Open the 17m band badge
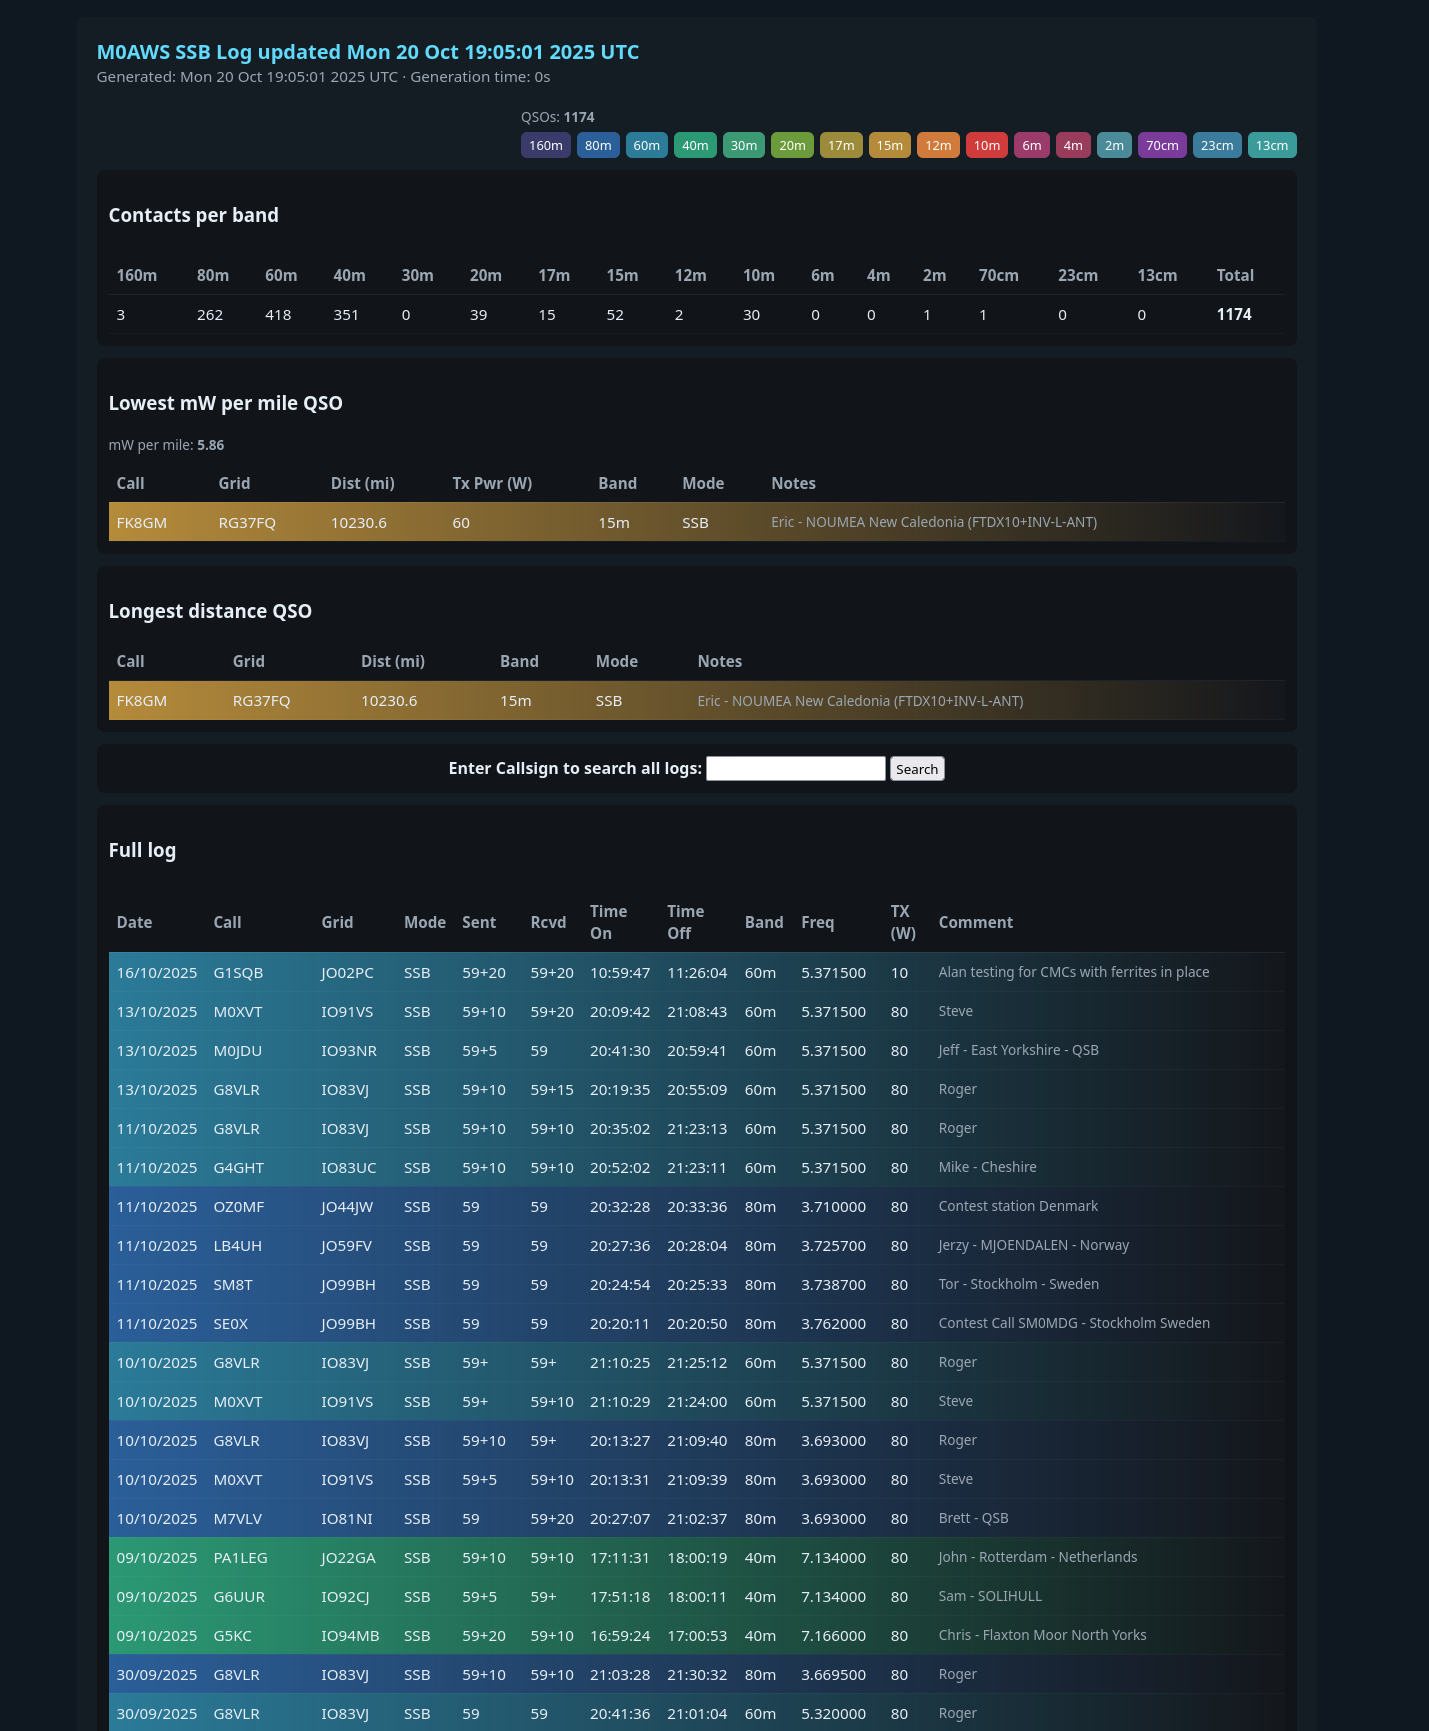This screenshot has width=1429, height=1731. coord(841,145)
